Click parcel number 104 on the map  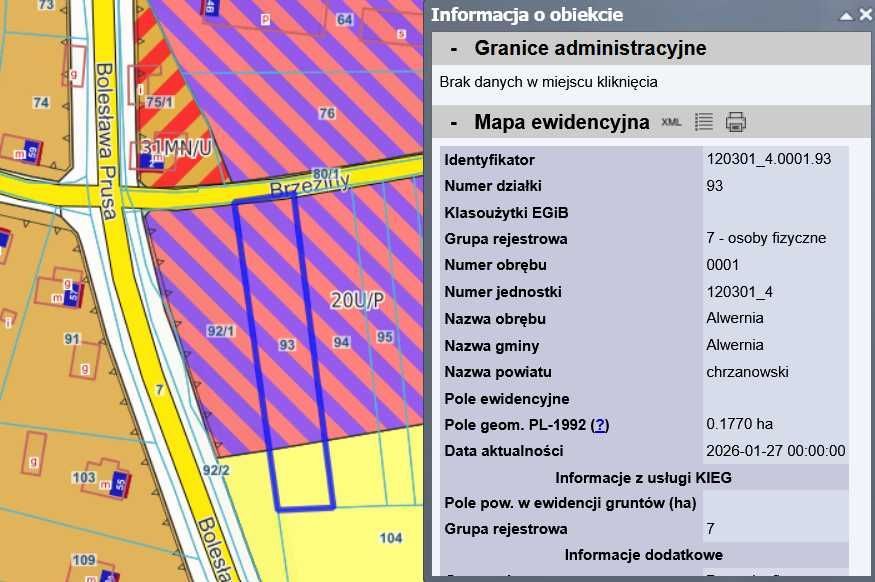[x=392, y=538]
